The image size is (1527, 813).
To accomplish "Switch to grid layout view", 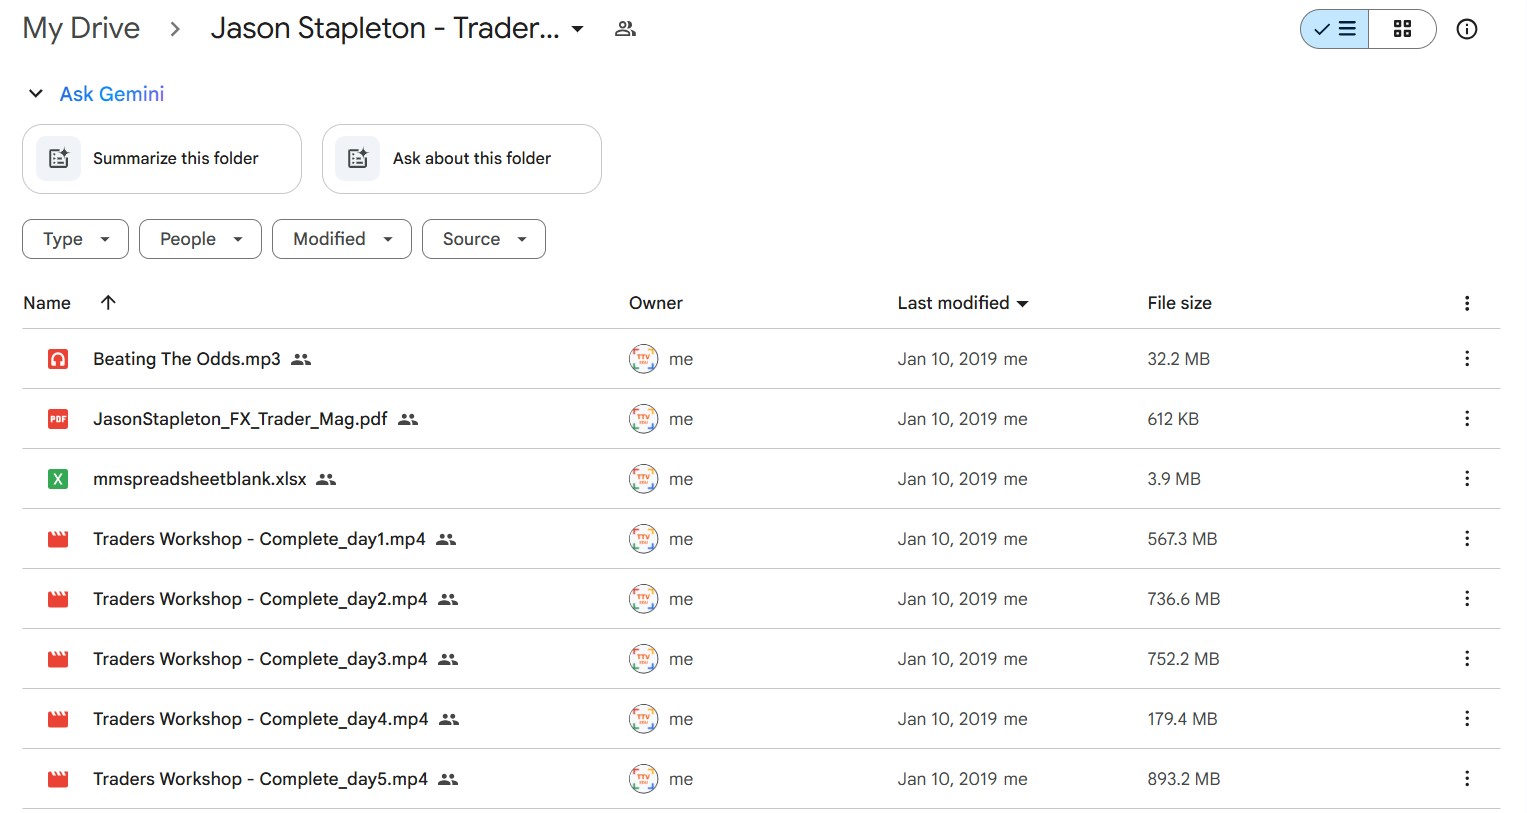I will pos(1402,29).
